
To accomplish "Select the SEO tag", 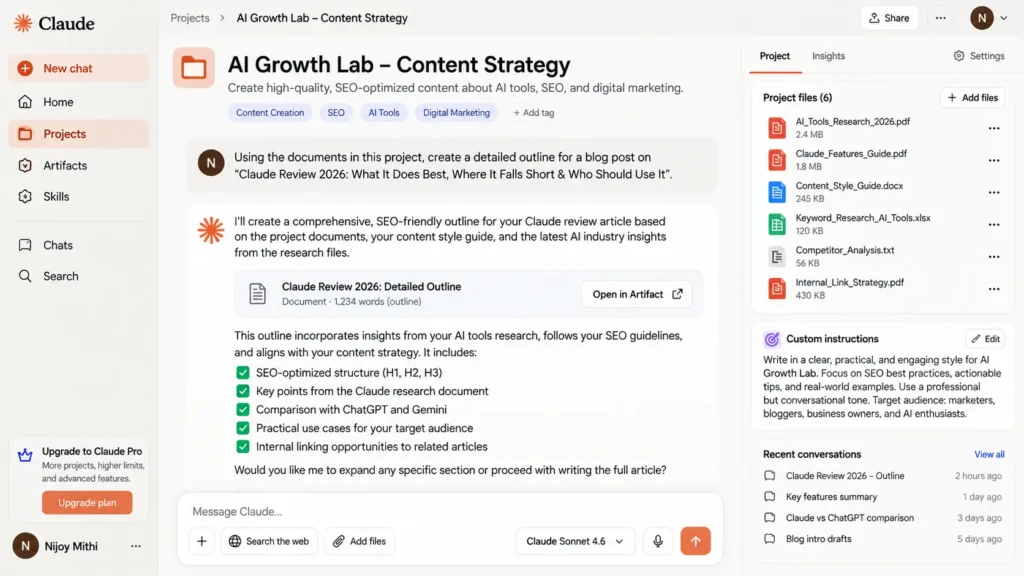I will (x=336, y=113).
